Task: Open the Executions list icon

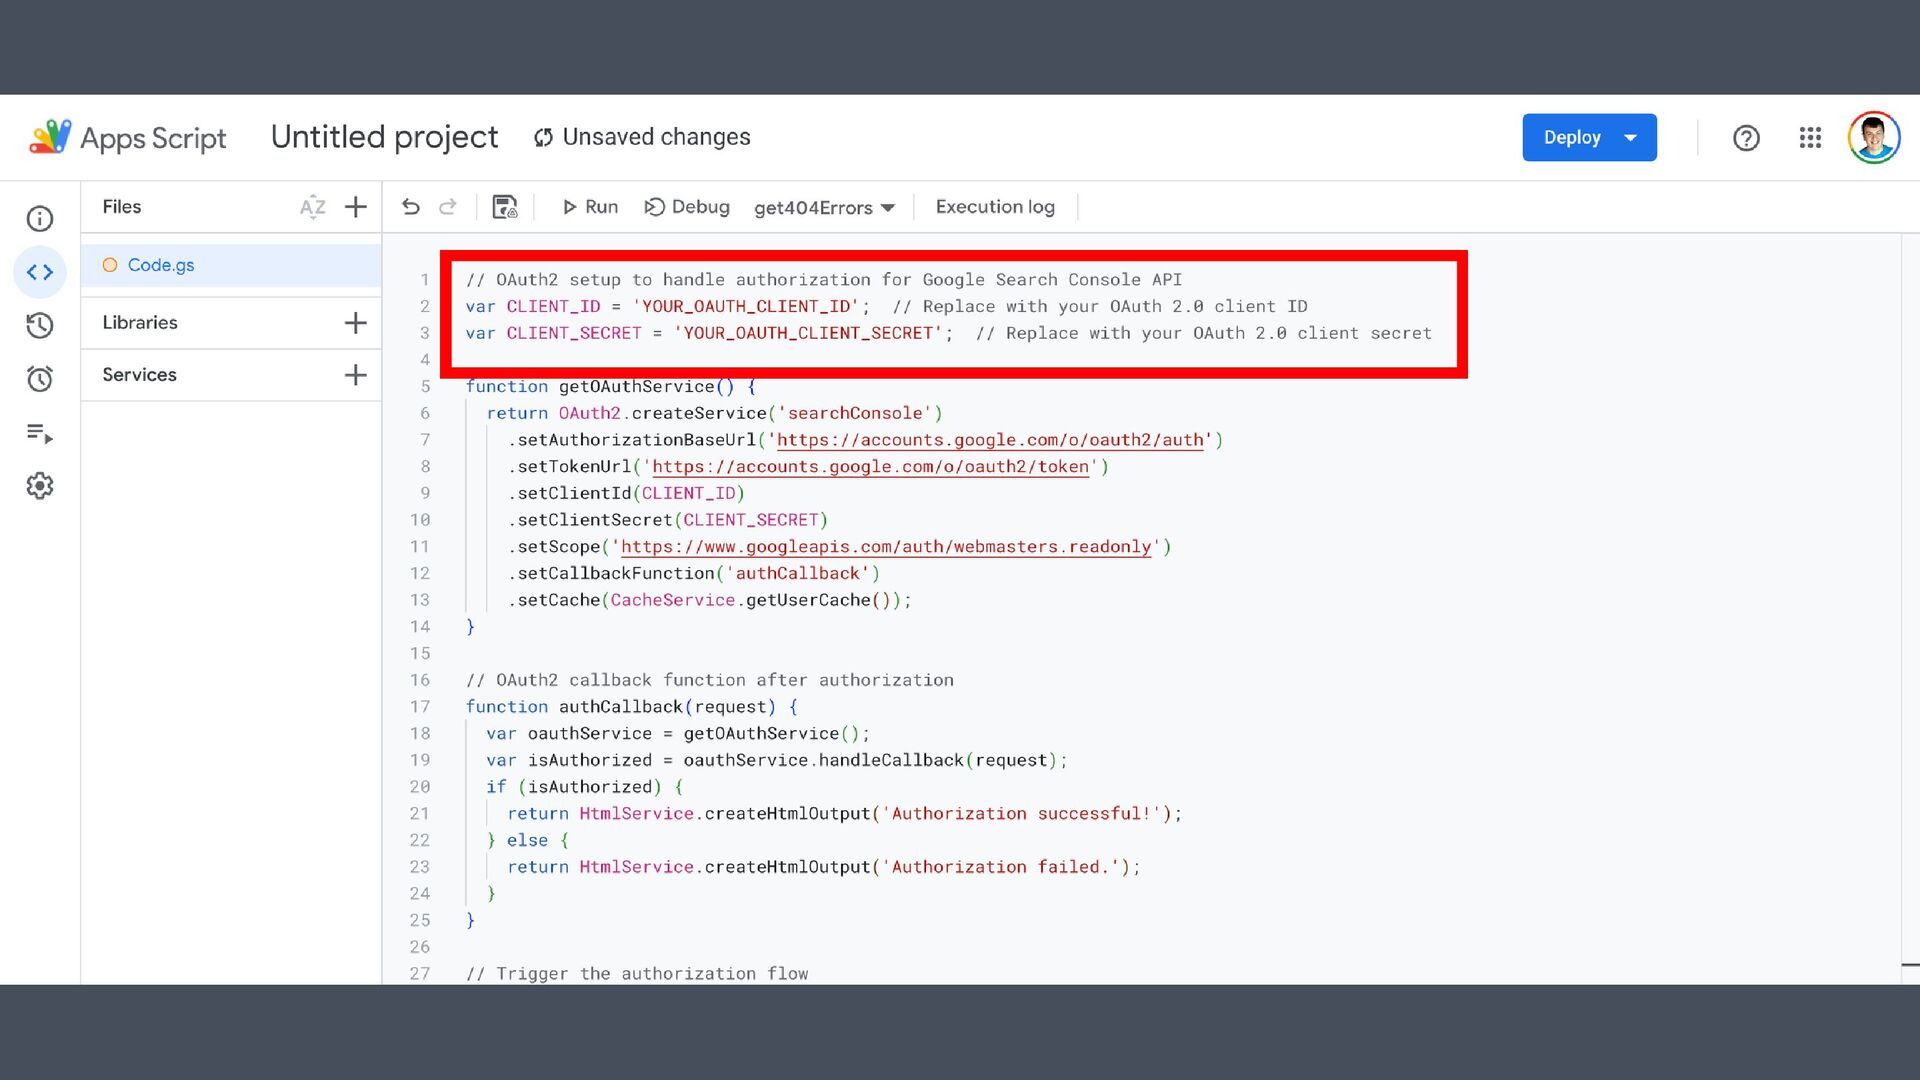Action: pos(40,433)
